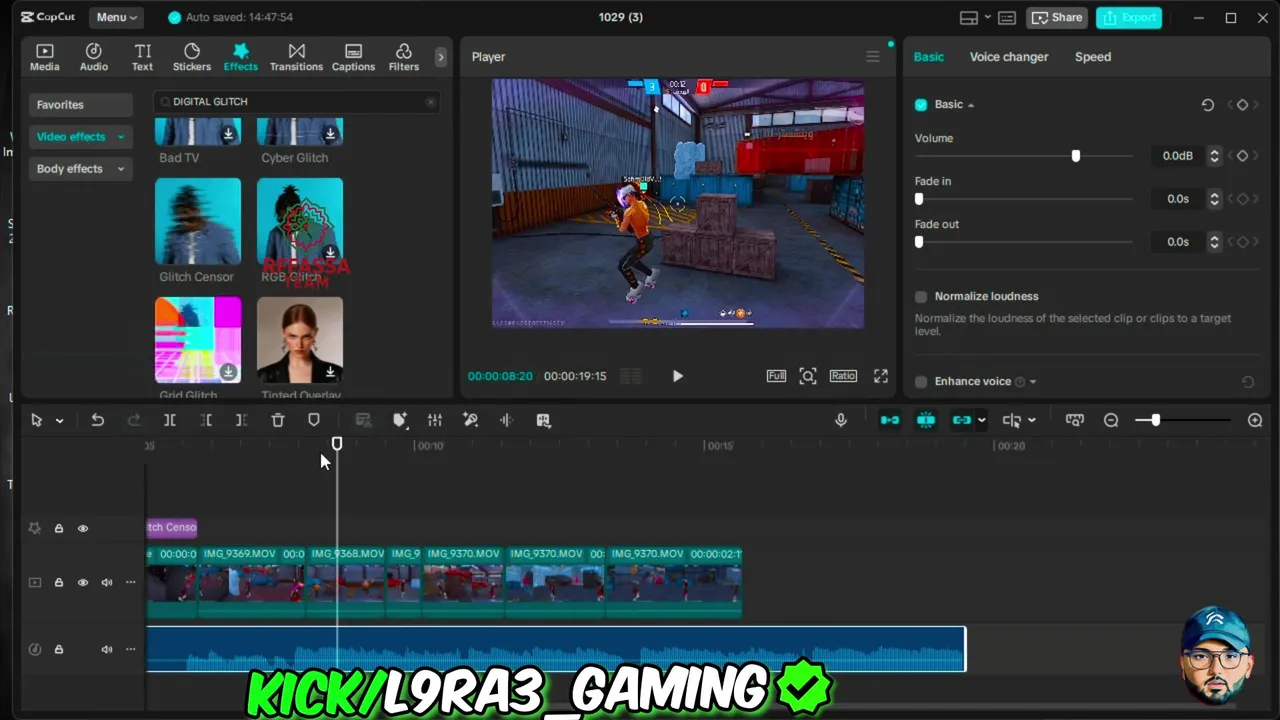The width and height of the screenshot is (1280, 720).
Task: Adjust the Fade in slider handle
Action: coord(919,199)
